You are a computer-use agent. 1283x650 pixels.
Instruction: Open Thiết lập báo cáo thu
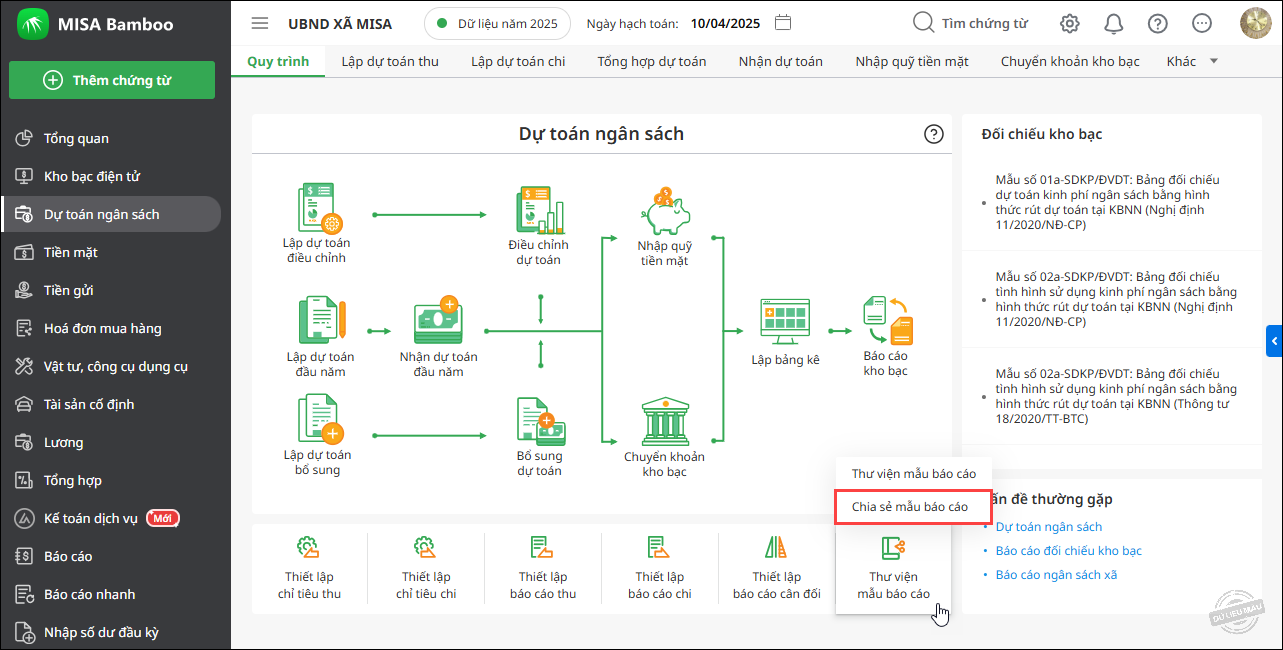point(543,570)
